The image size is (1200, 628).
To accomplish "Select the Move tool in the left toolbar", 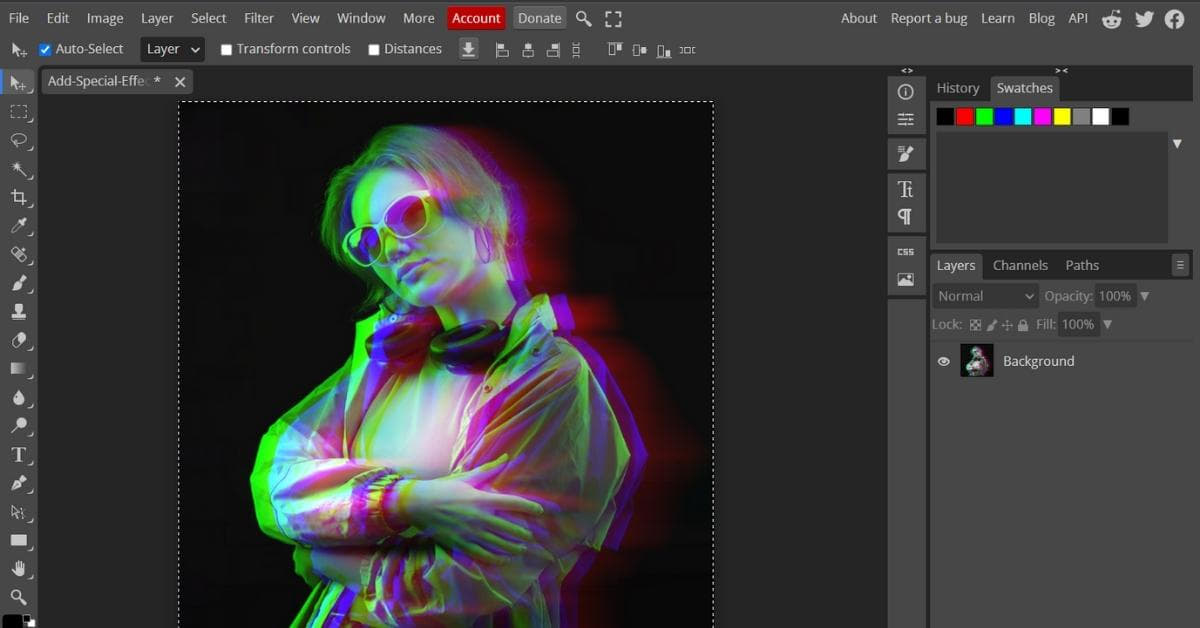I will point(18,83).
